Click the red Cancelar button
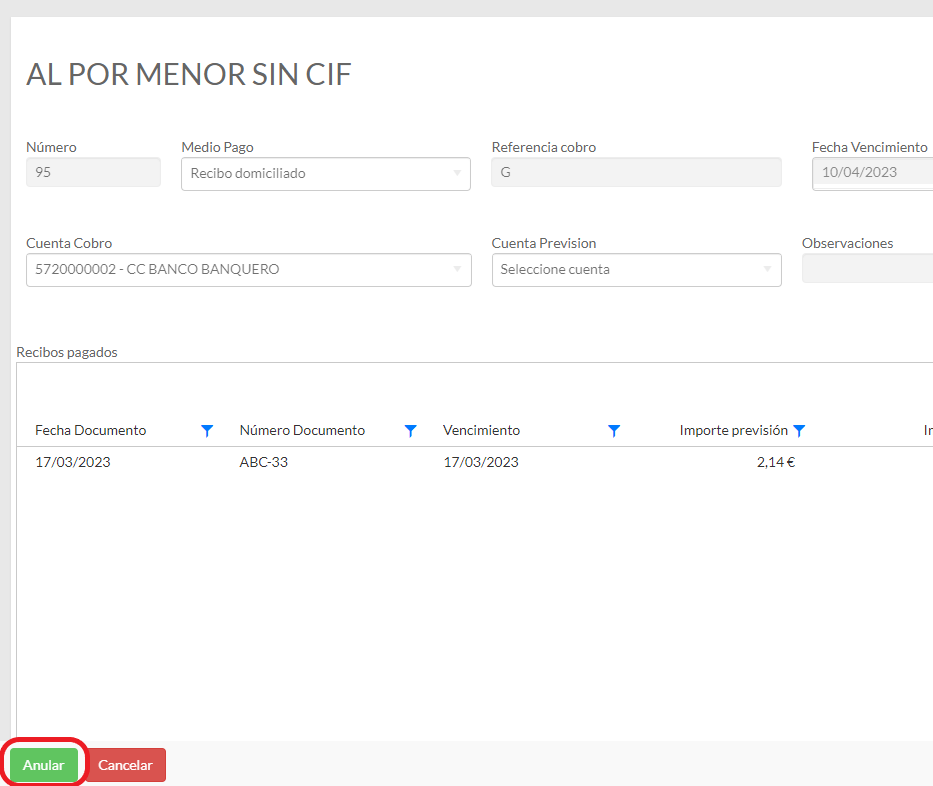 click(125, 765)
